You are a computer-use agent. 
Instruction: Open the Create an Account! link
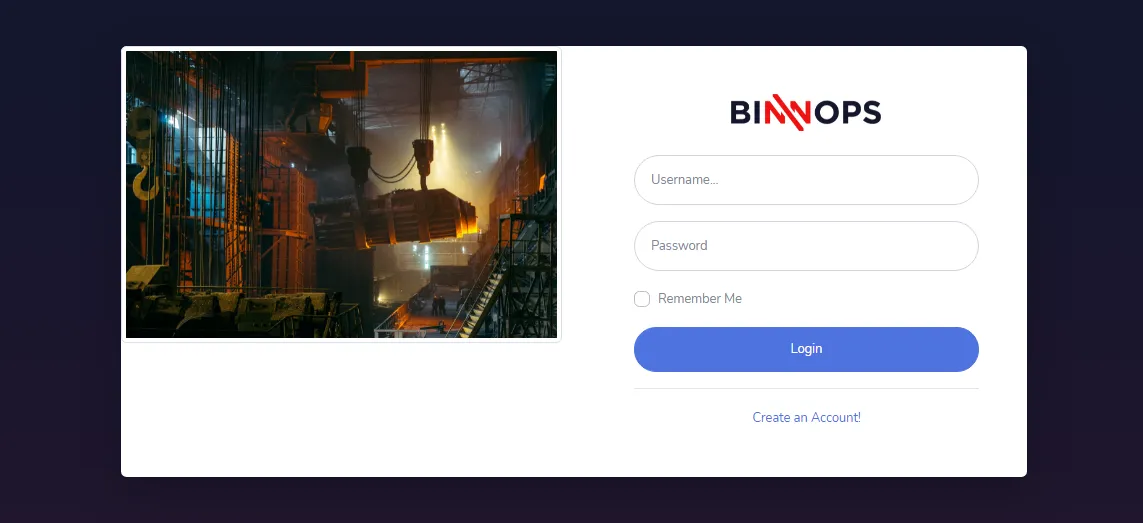click(x=806, y=417)
